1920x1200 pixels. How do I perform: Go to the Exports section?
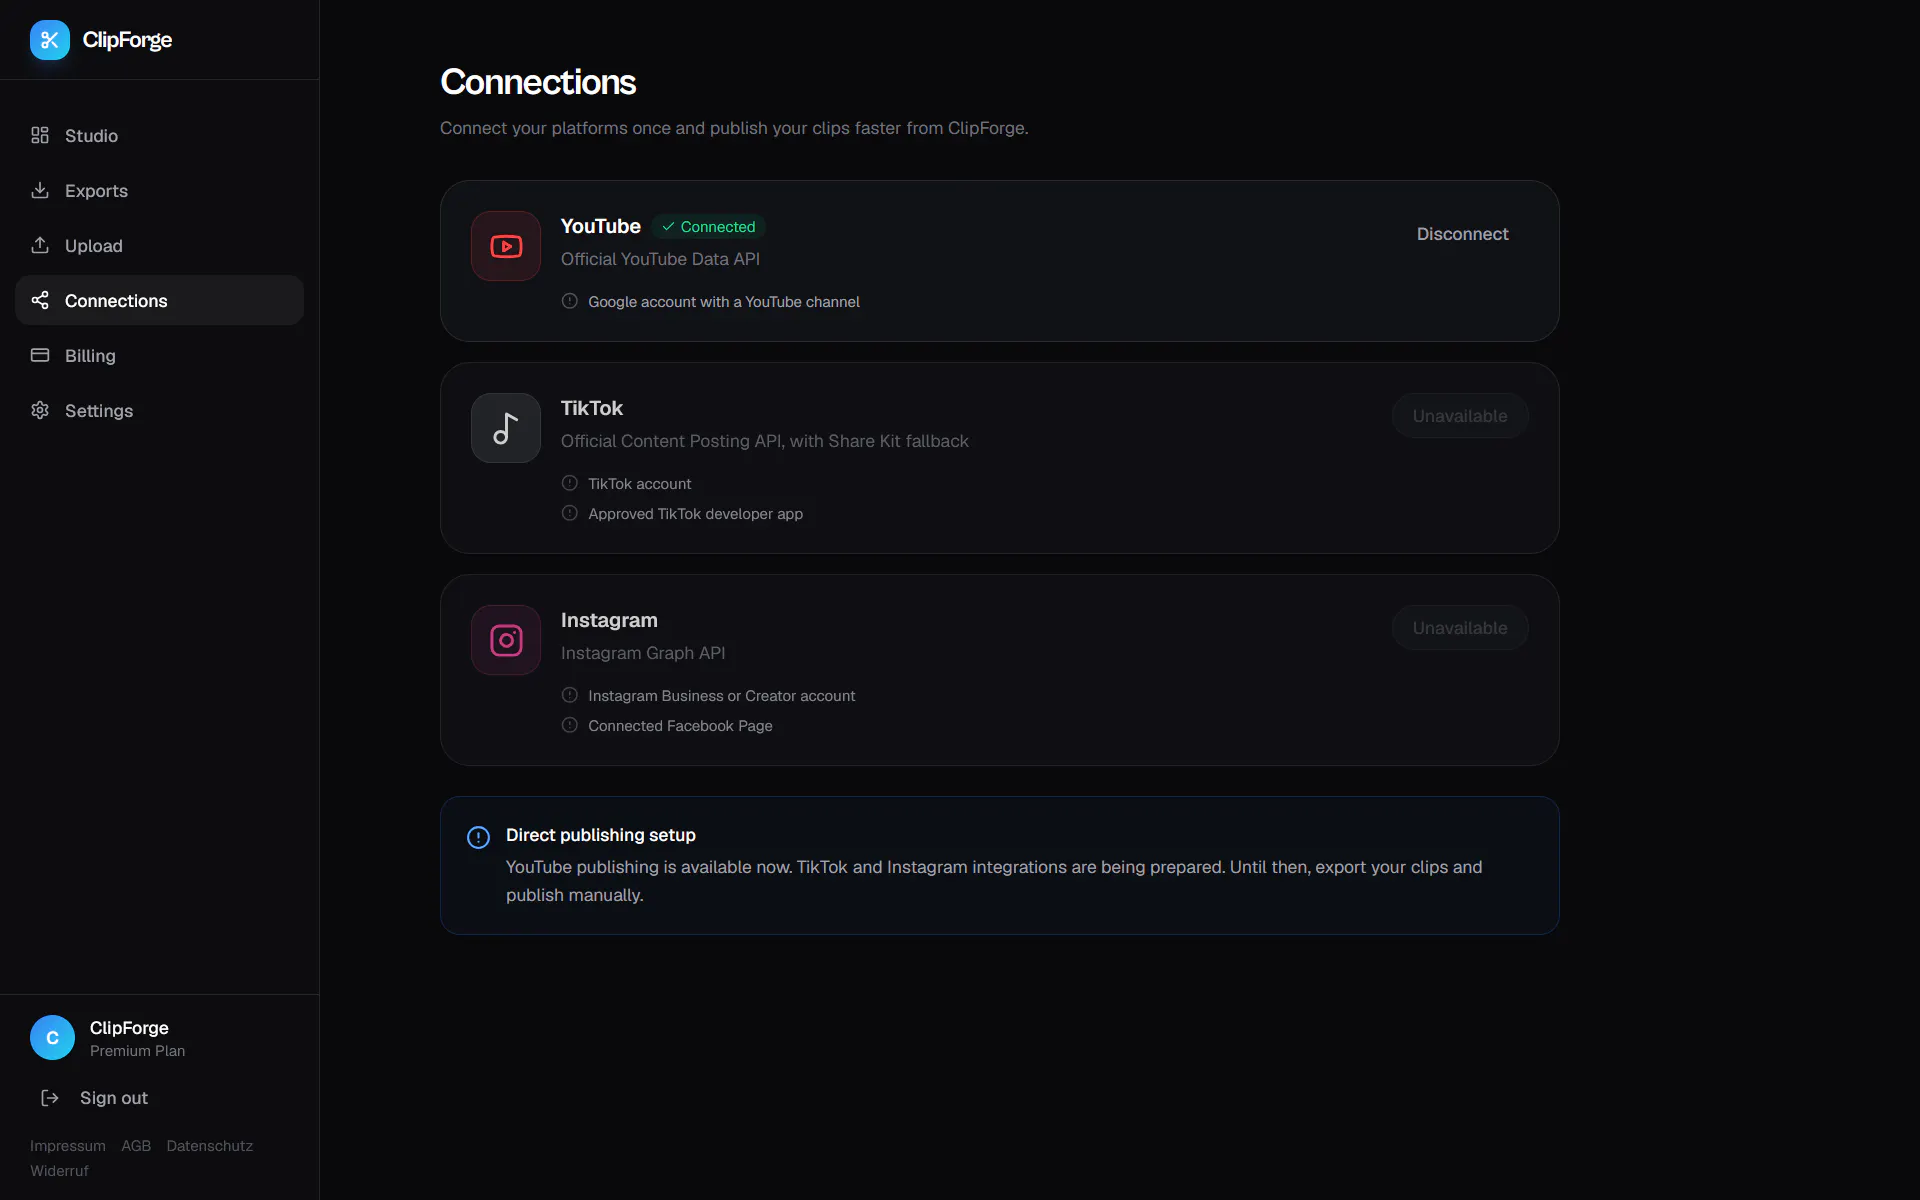159,190
